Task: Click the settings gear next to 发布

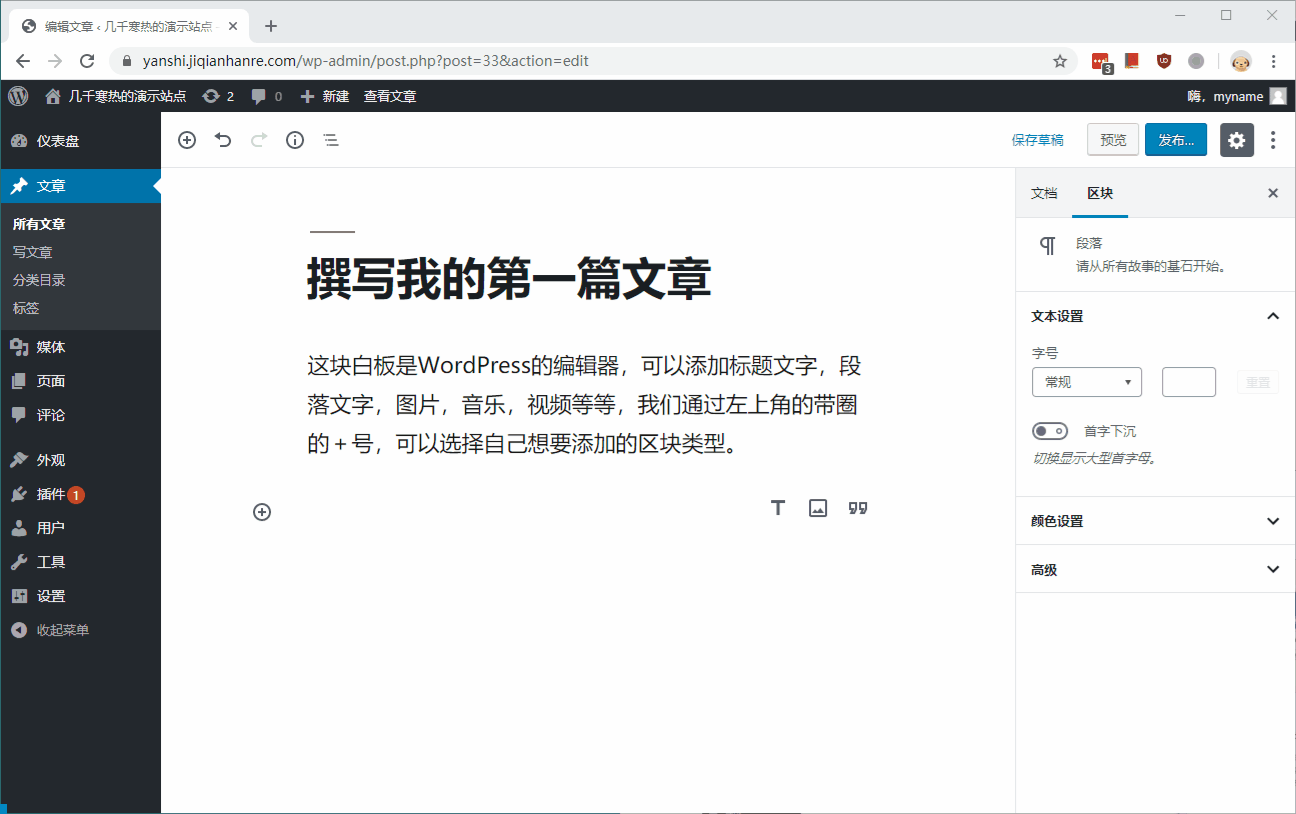Action: 1236,140
